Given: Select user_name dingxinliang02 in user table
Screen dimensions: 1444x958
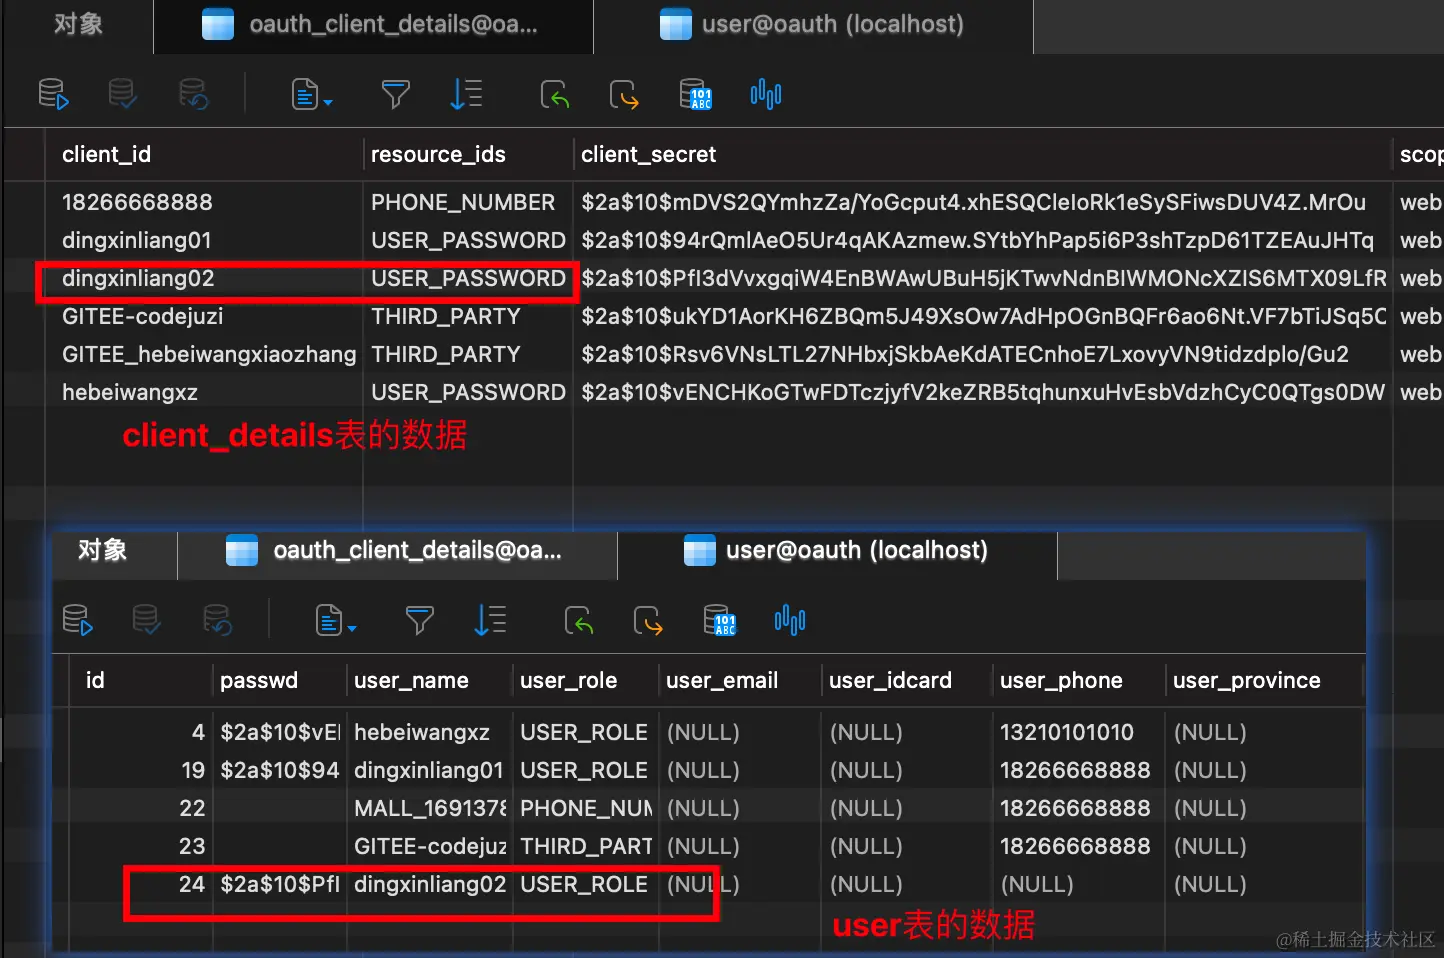Looking at the screenshot, I should click(x=429, y=884).
